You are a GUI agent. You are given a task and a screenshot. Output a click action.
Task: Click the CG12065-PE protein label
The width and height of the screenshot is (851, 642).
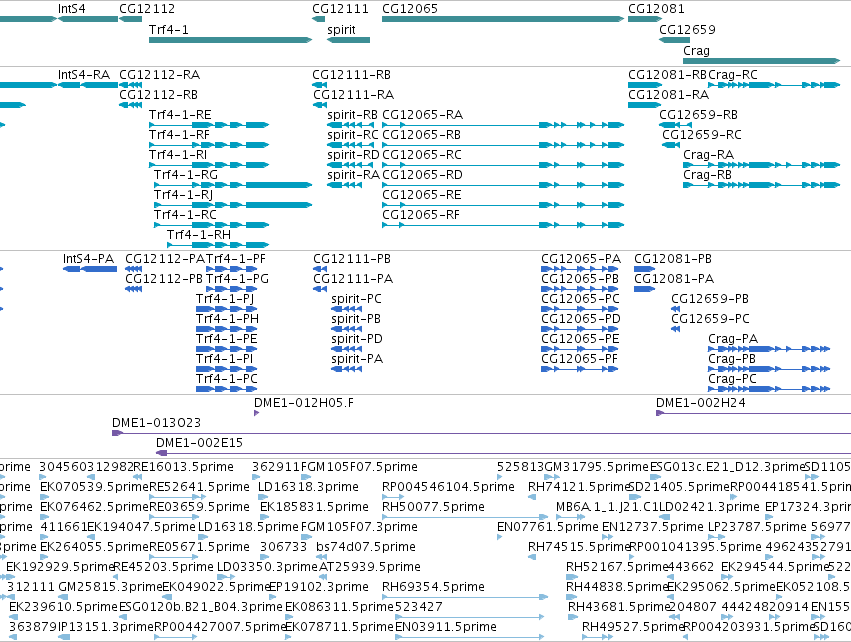pos(580,339)
